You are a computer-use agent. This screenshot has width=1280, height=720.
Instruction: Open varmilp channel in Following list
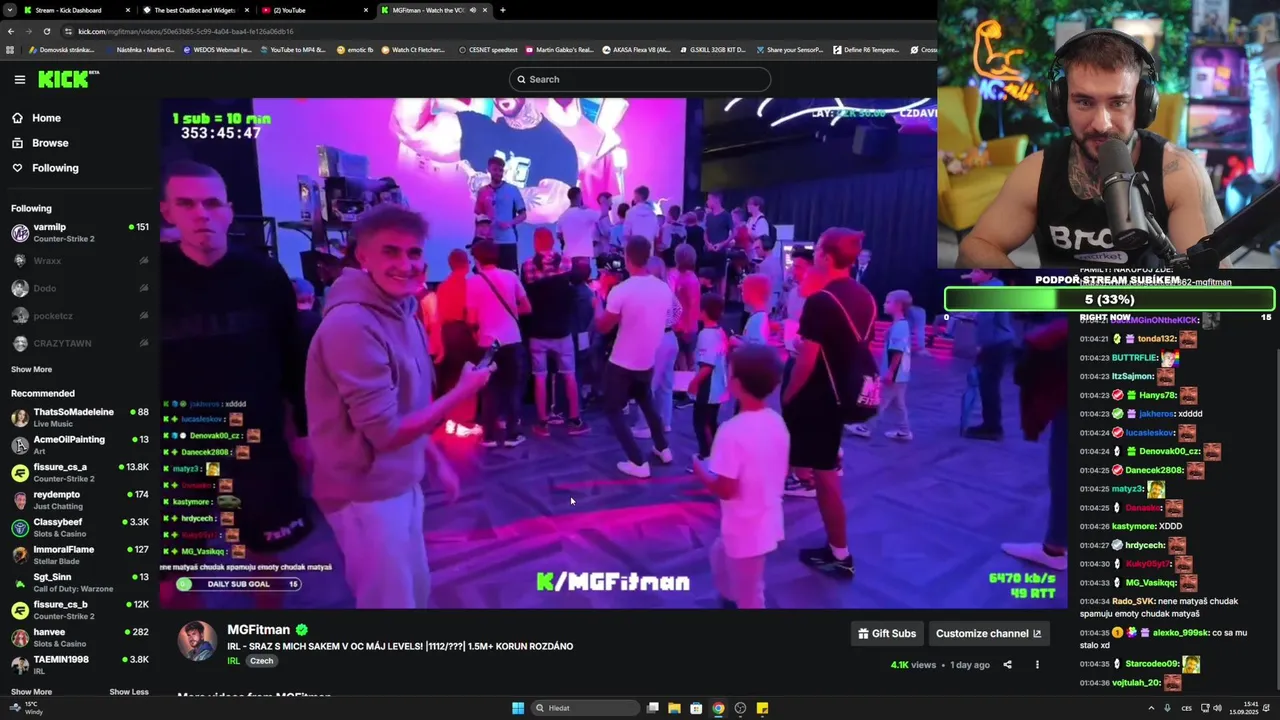pos(80,233)
